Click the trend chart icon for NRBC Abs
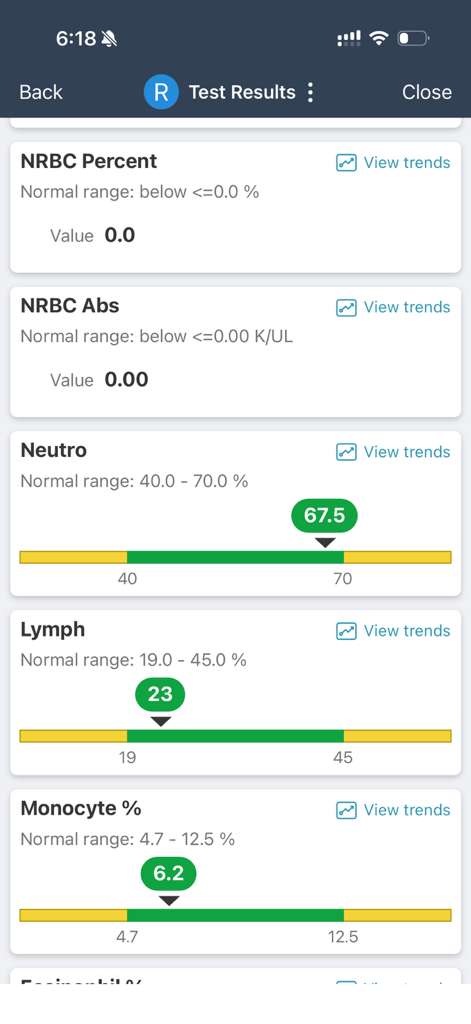 [x=346, y=307]
